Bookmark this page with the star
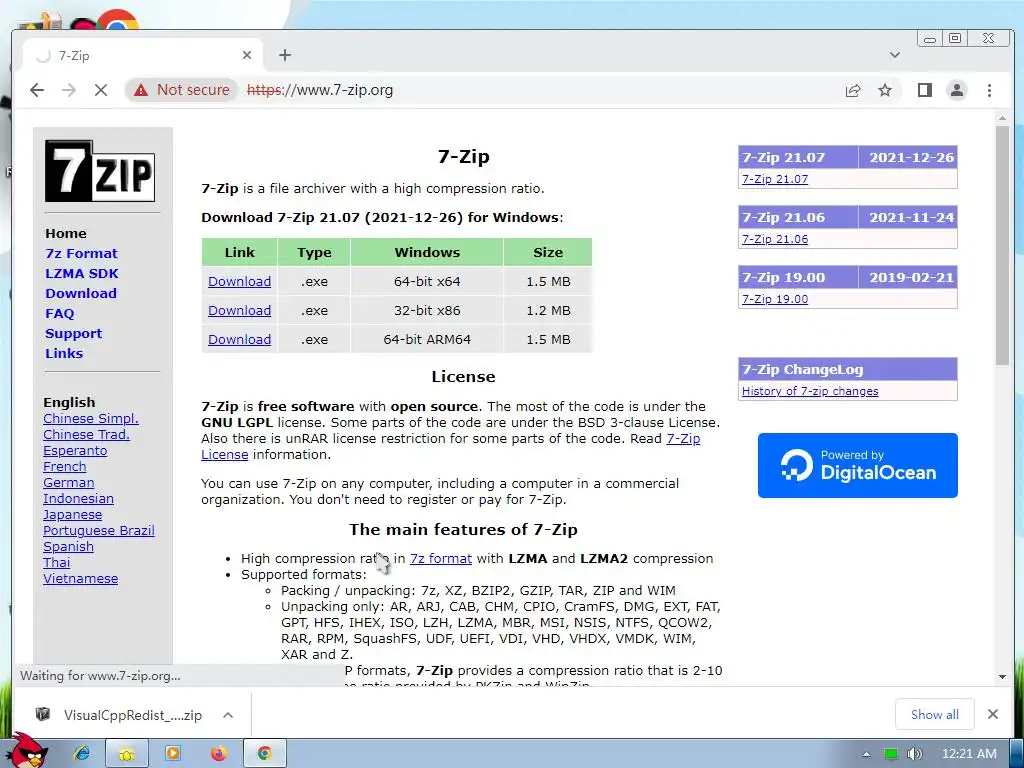This screenshot has width=1024, height=768. [885, 90]
